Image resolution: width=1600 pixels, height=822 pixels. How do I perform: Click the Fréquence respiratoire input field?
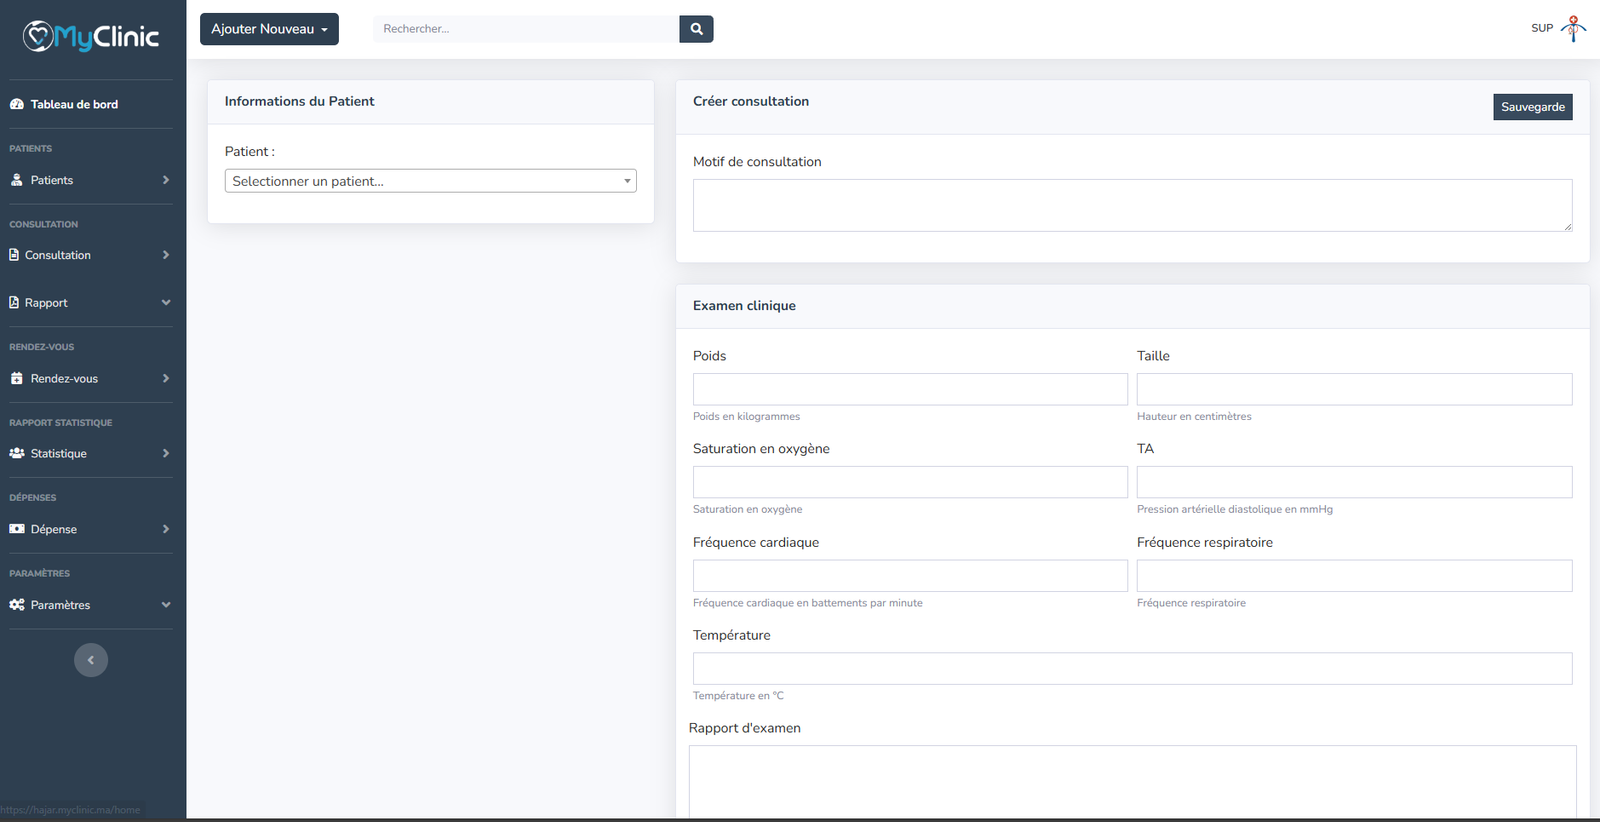[1354, 576]
